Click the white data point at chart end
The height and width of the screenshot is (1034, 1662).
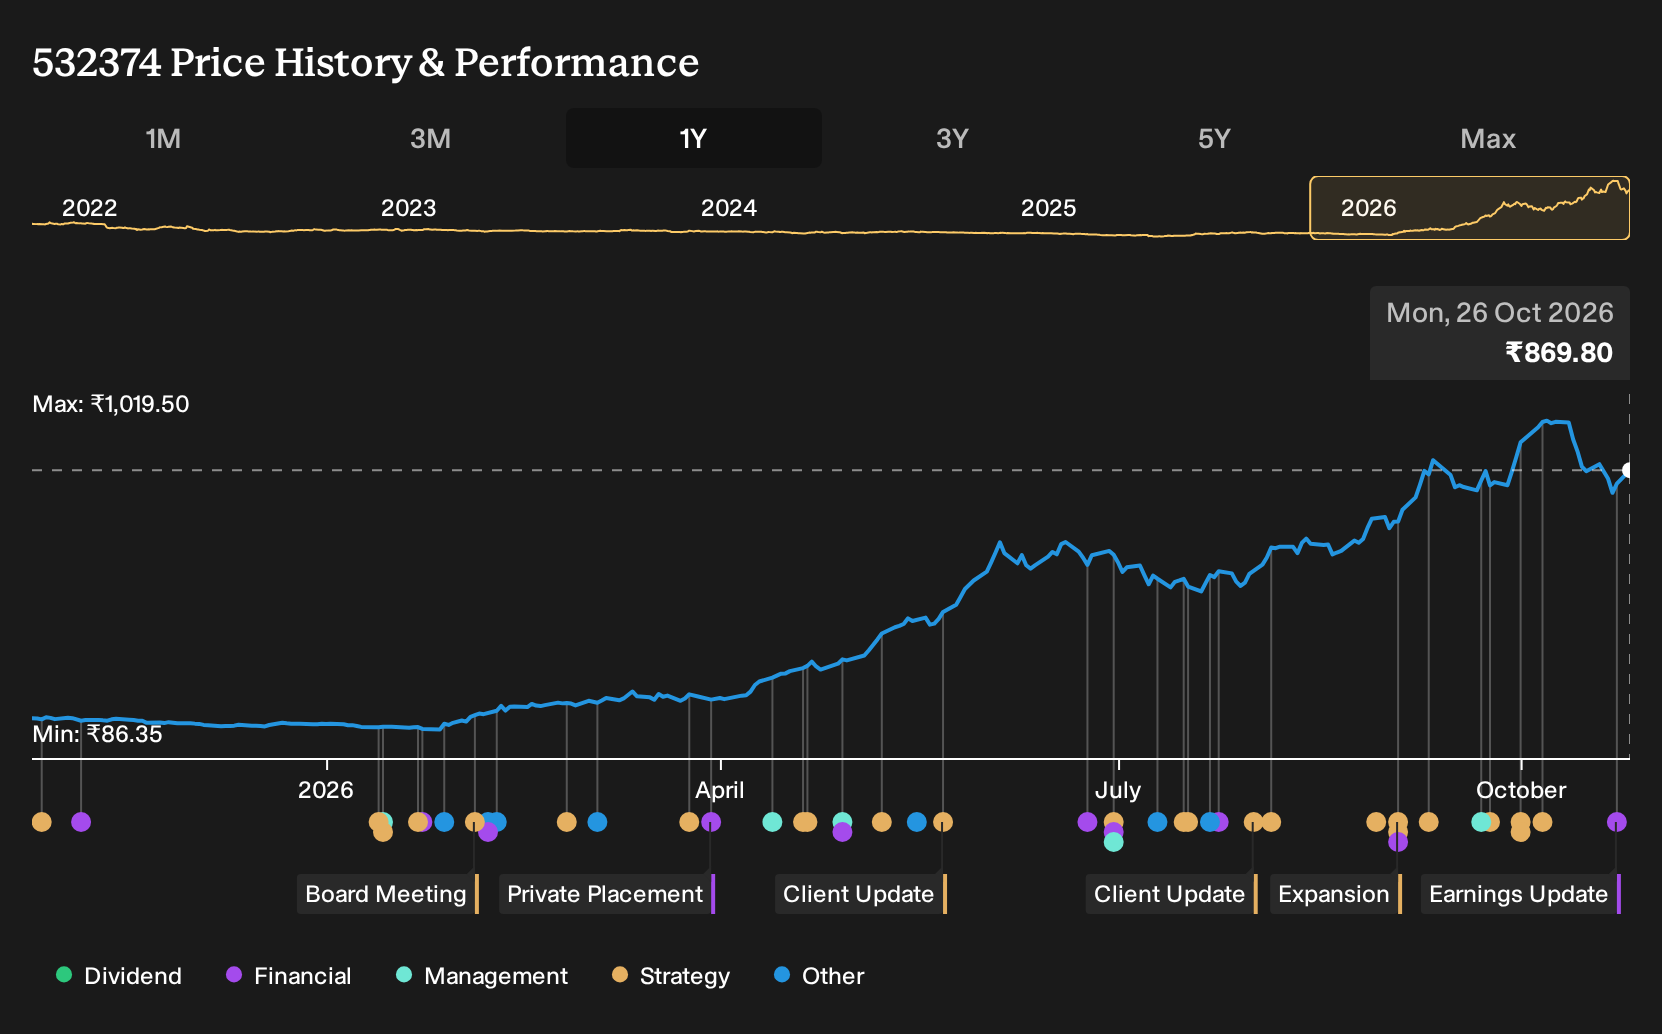pos(1628,470)
